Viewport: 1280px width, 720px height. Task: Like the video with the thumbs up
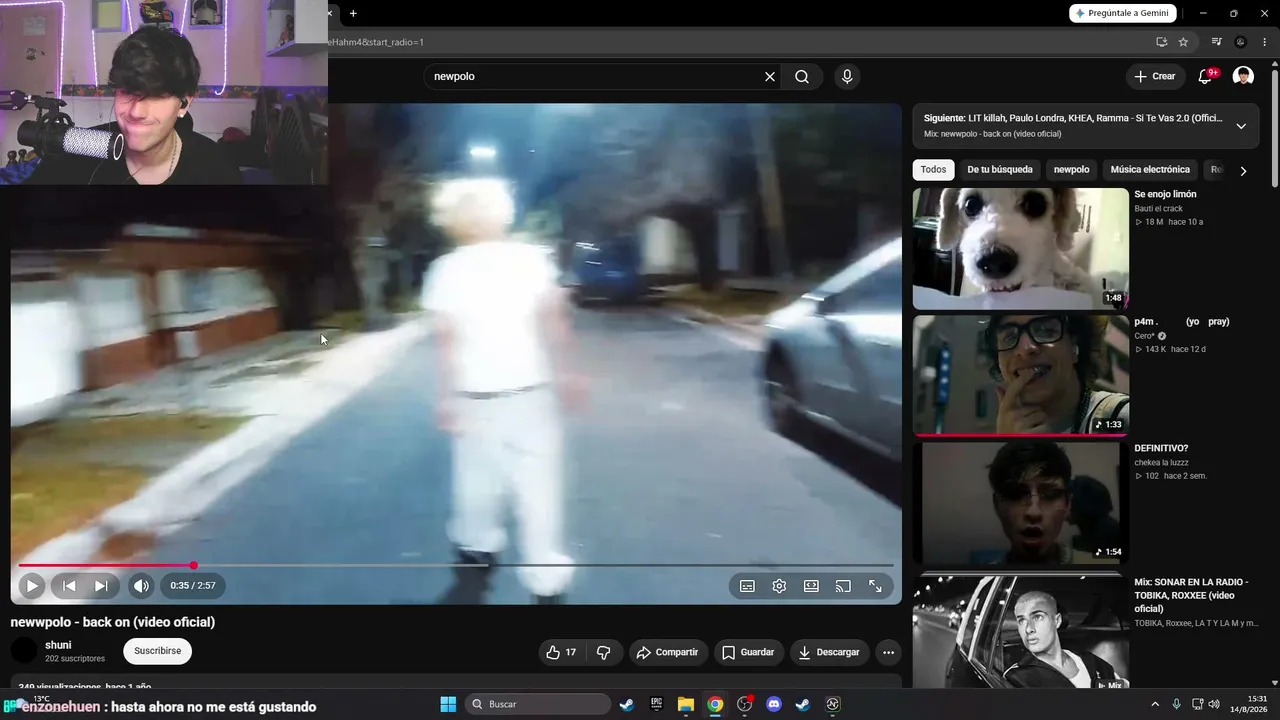[561, 652]
